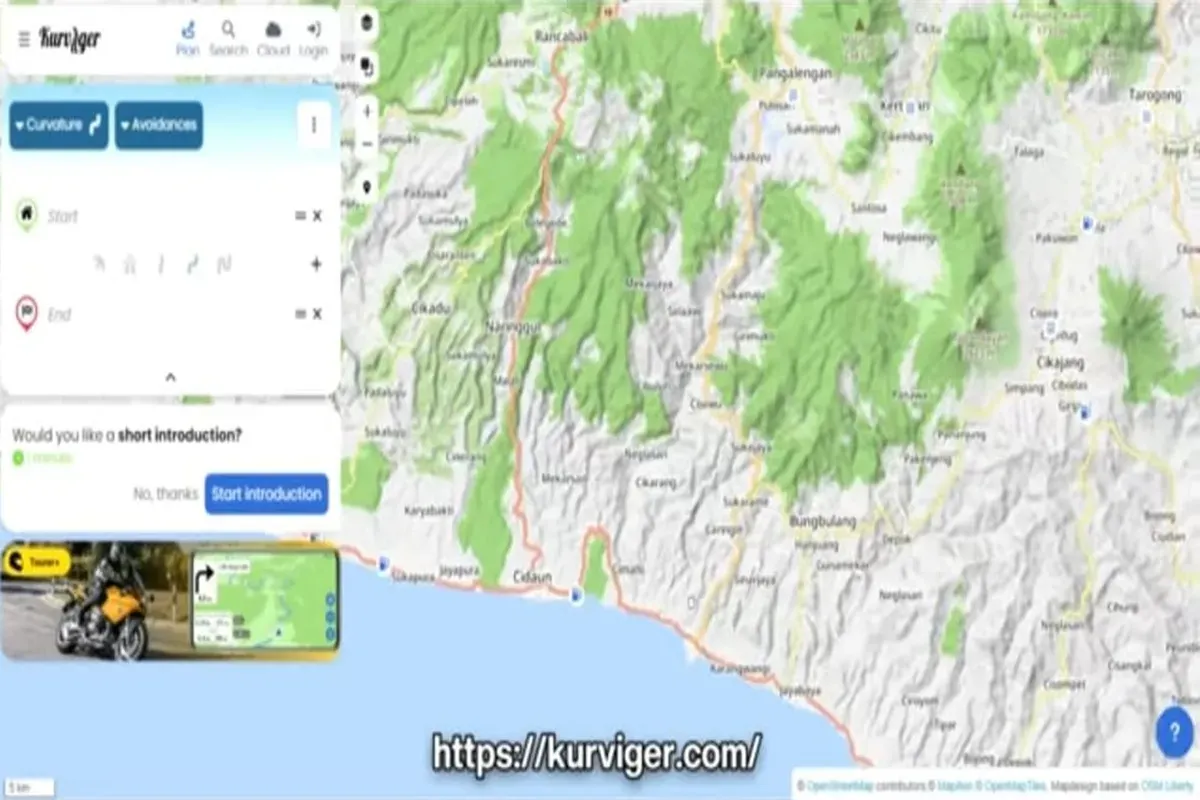Click the Rancabali label on the map

(x=562, y=35)
